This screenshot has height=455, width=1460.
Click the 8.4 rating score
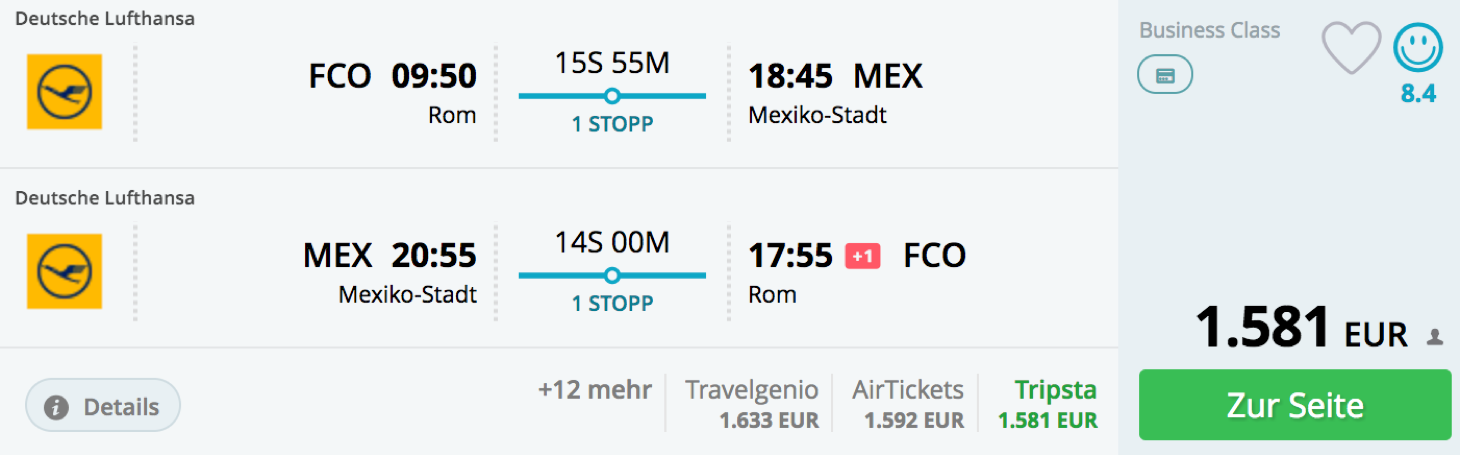click(x=1418, y=94)
